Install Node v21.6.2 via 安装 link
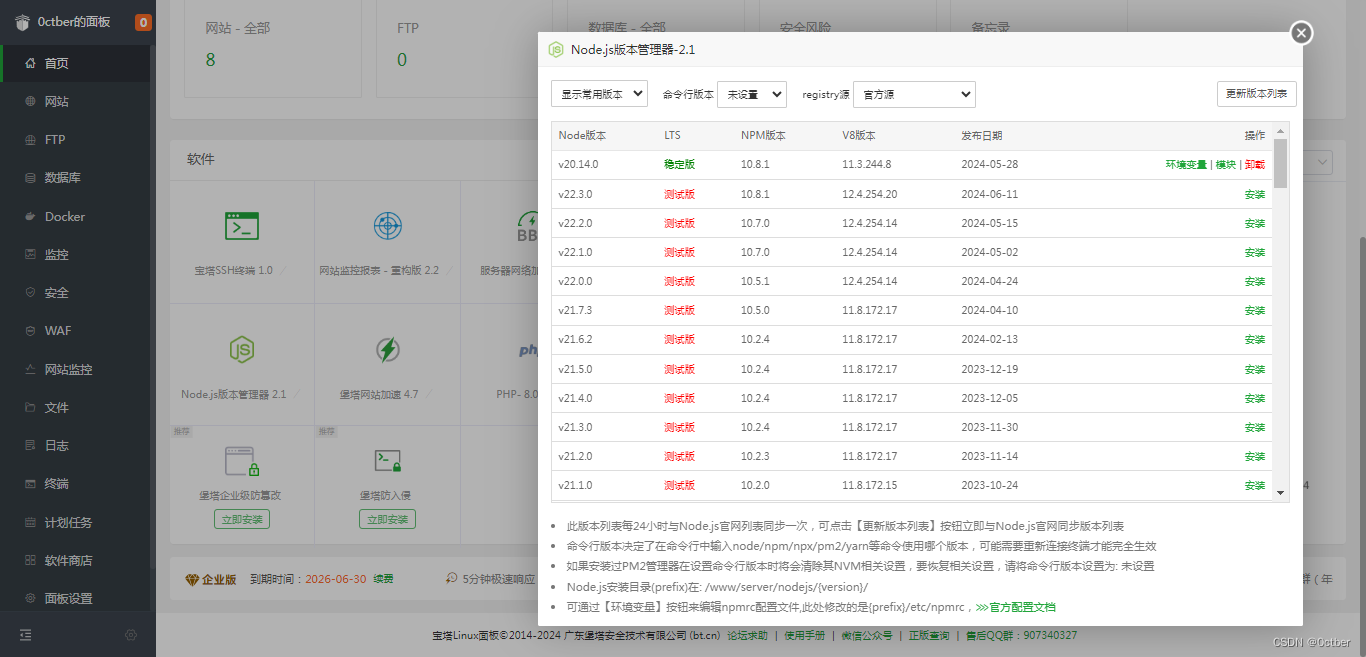This screenshot has width=1366, height=657. point(1255,340)
